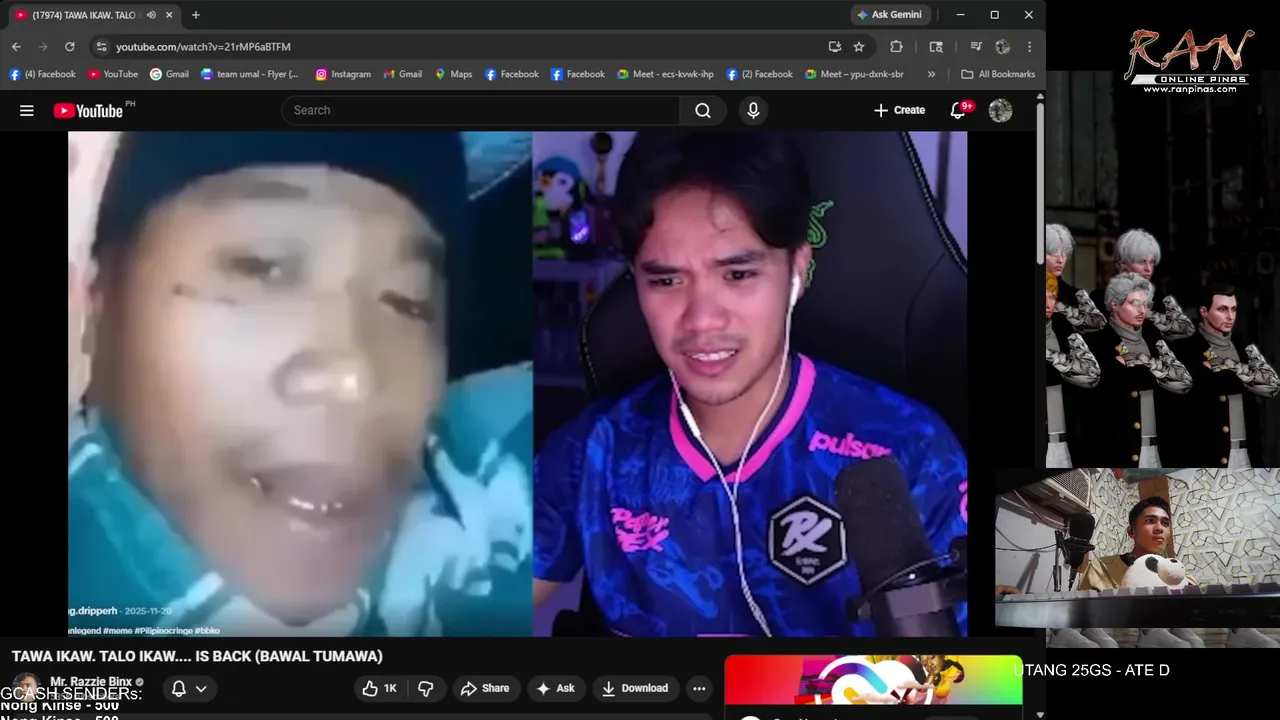Screen dimensions: 1280x720
Task: Open the Chrome profile avatar
Action: (1002, 46)
